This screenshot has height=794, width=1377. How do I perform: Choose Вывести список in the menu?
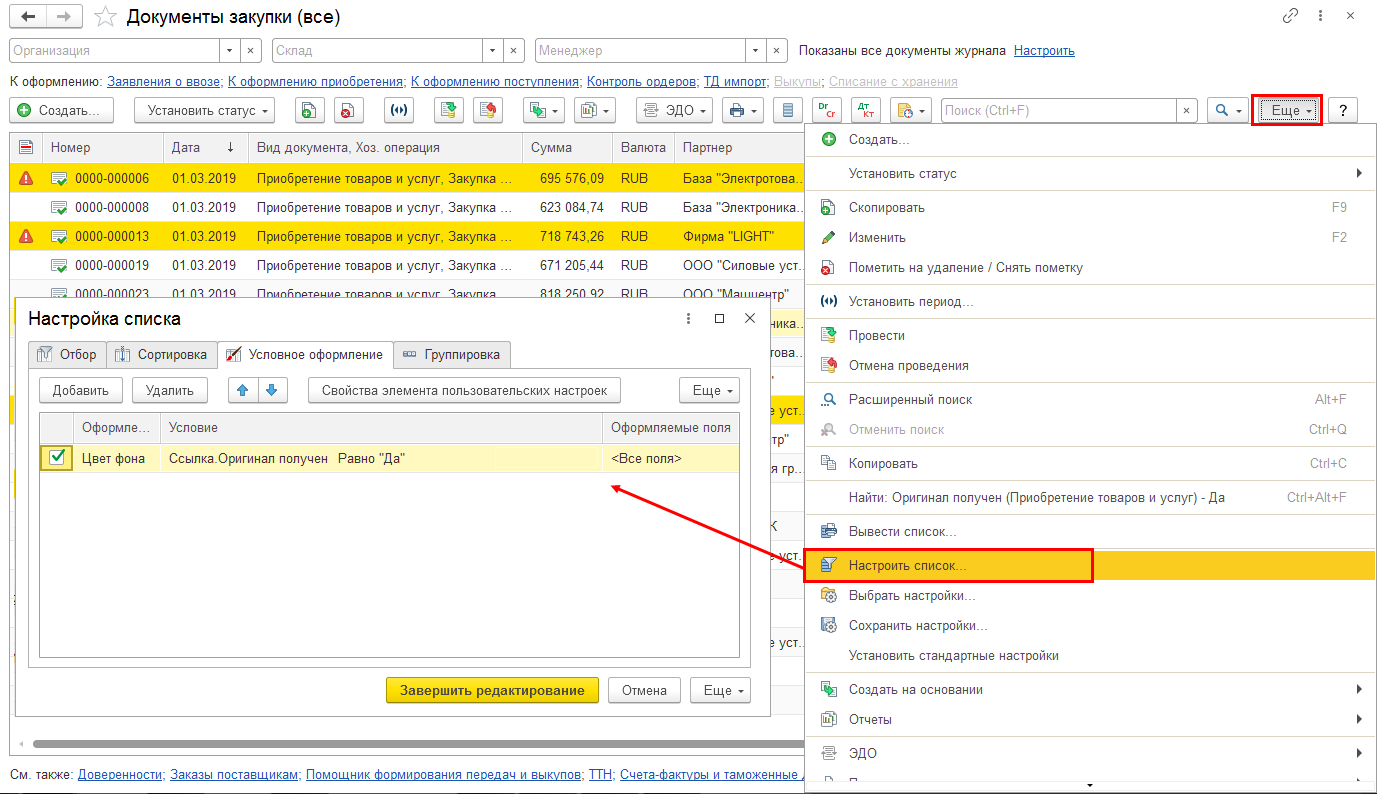pyautogui.click(x=902, y=531)
